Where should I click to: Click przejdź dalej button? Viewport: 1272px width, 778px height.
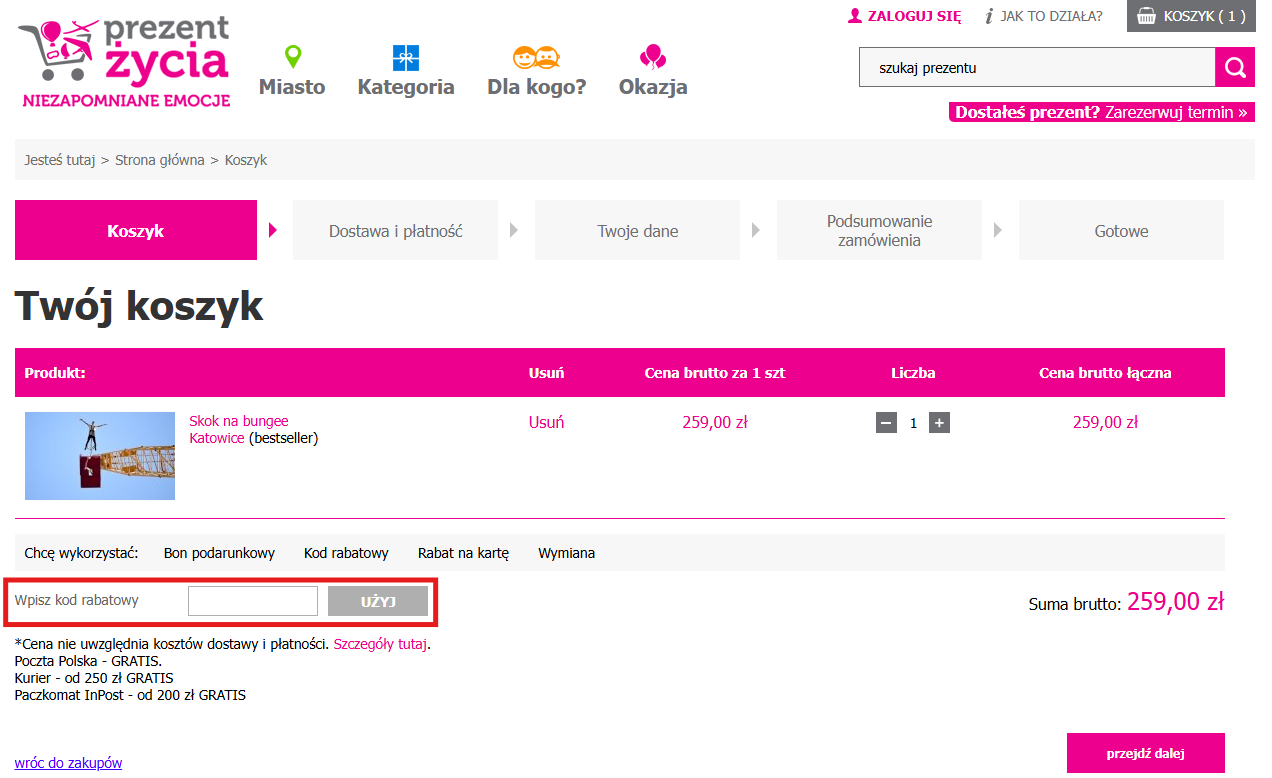pyautogui.click(x=1145, y=753)
